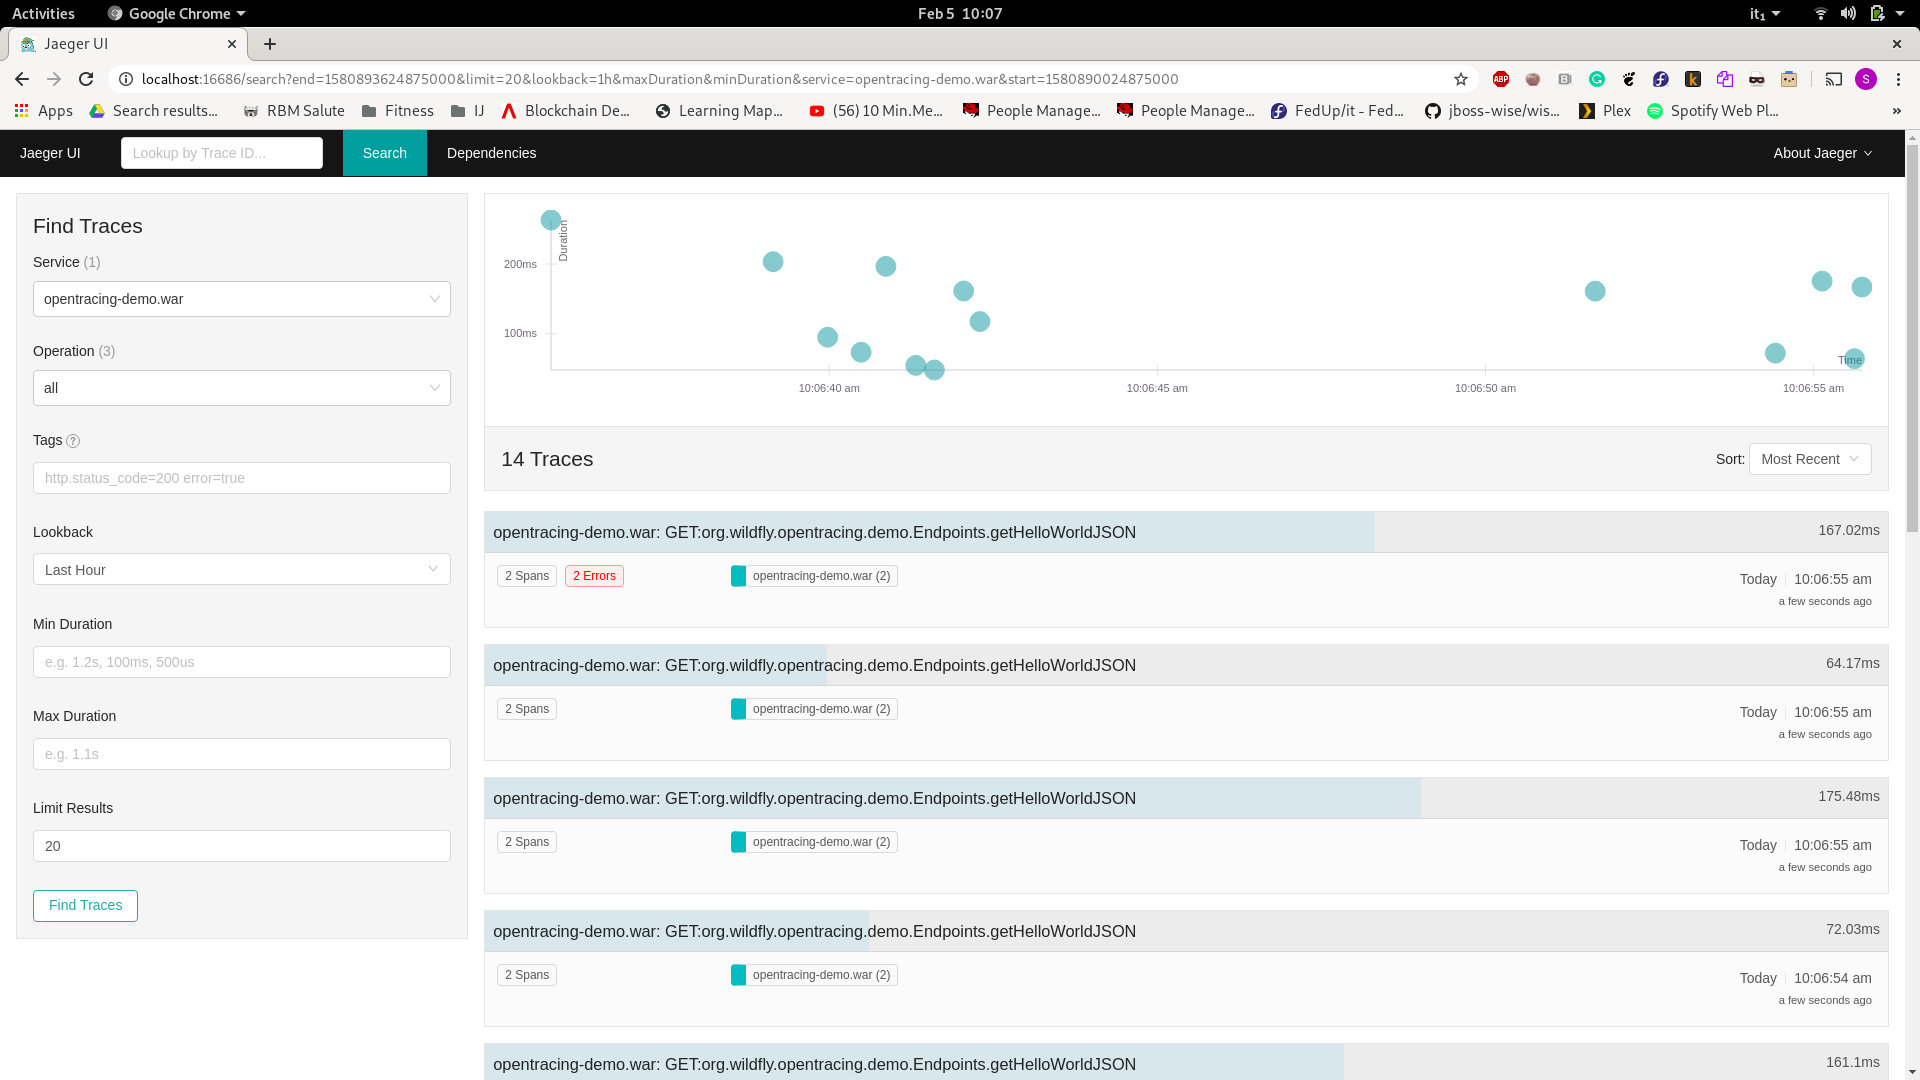Open the 167.02ms trace with 2 Errors
Viewport: 1920px width, 1080px height.
click(814, 532)
